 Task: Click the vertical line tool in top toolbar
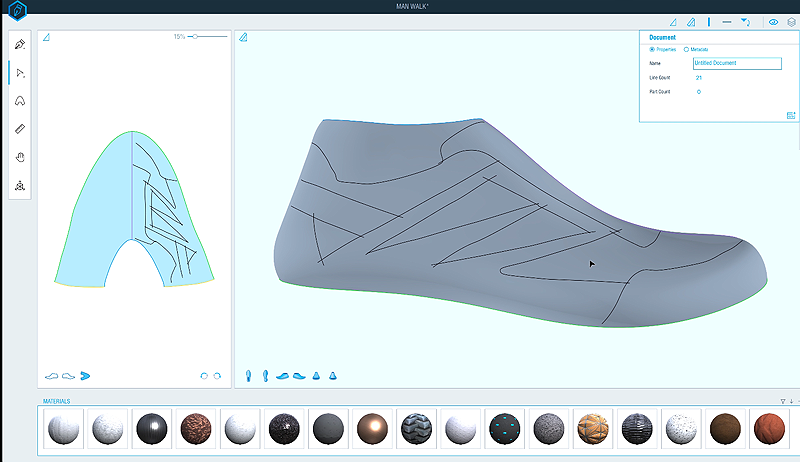click(x=709, y=21)
